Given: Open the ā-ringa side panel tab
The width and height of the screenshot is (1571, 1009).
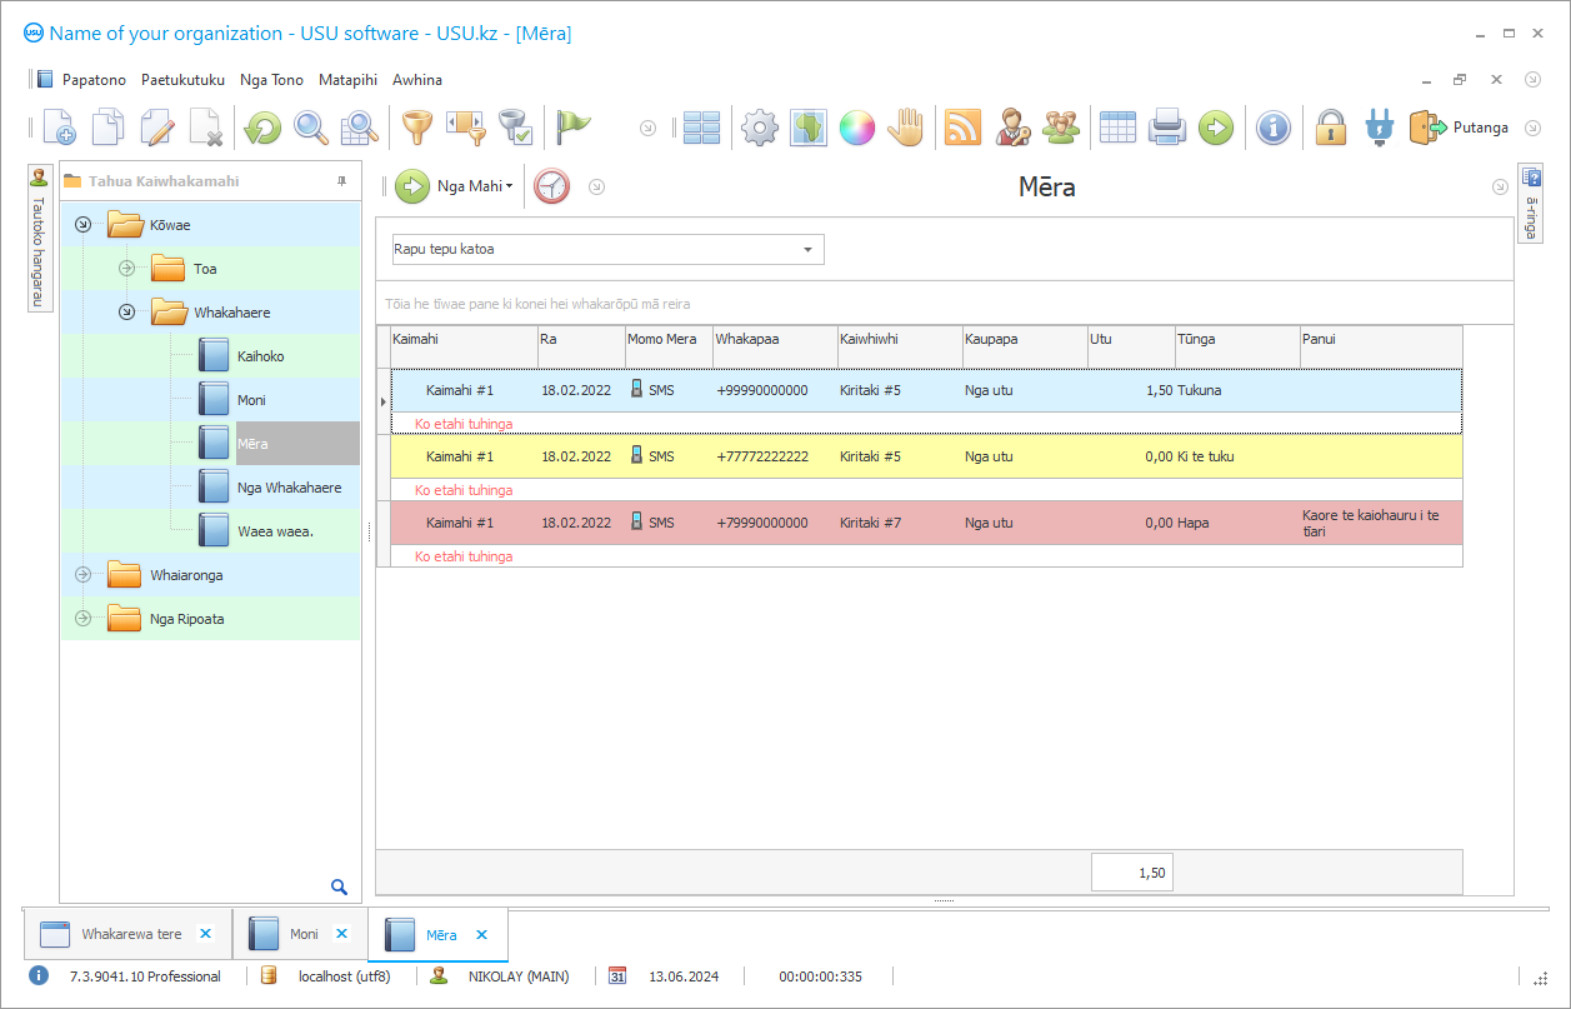Looking at the screenshot, I should [x=1531, y=203].
